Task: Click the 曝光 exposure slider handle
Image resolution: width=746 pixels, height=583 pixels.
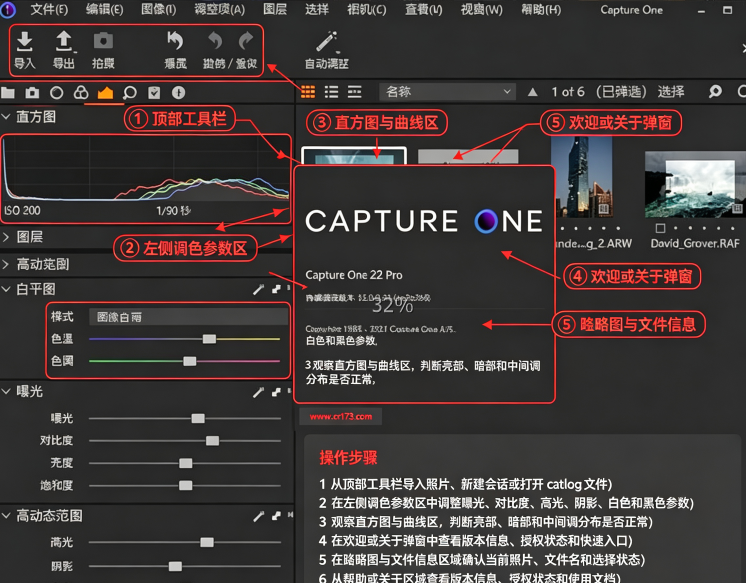Action: [x=198, y=418]
